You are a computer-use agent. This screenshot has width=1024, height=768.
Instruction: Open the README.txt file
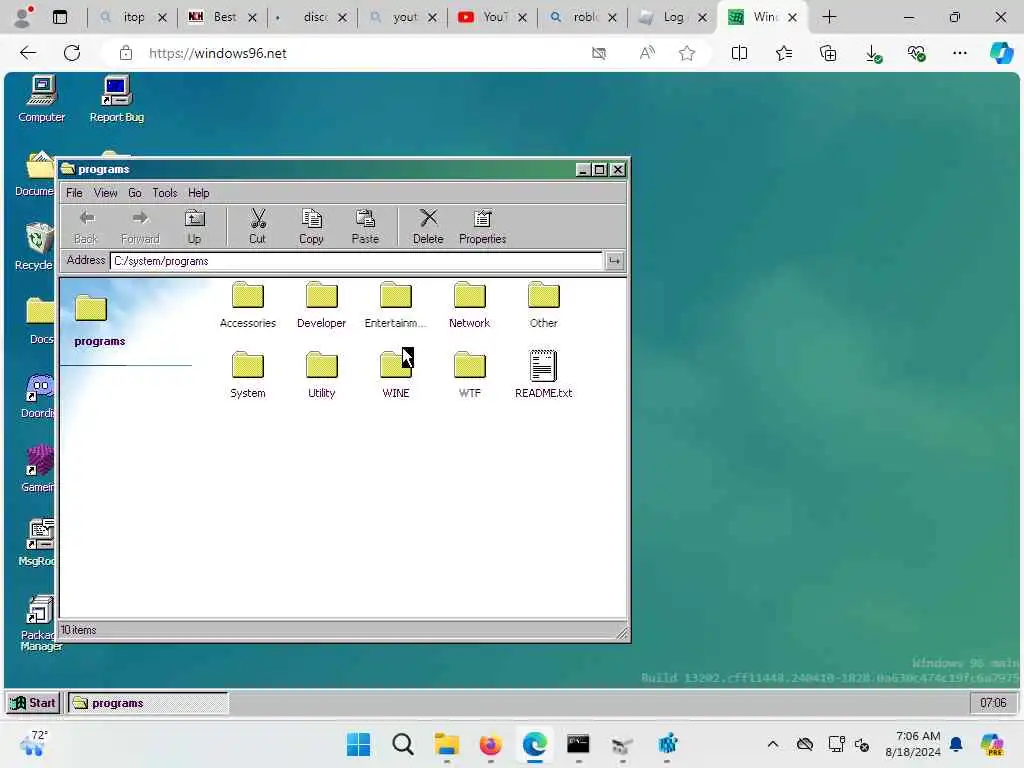pyautogui.click(x=543, y=374)
